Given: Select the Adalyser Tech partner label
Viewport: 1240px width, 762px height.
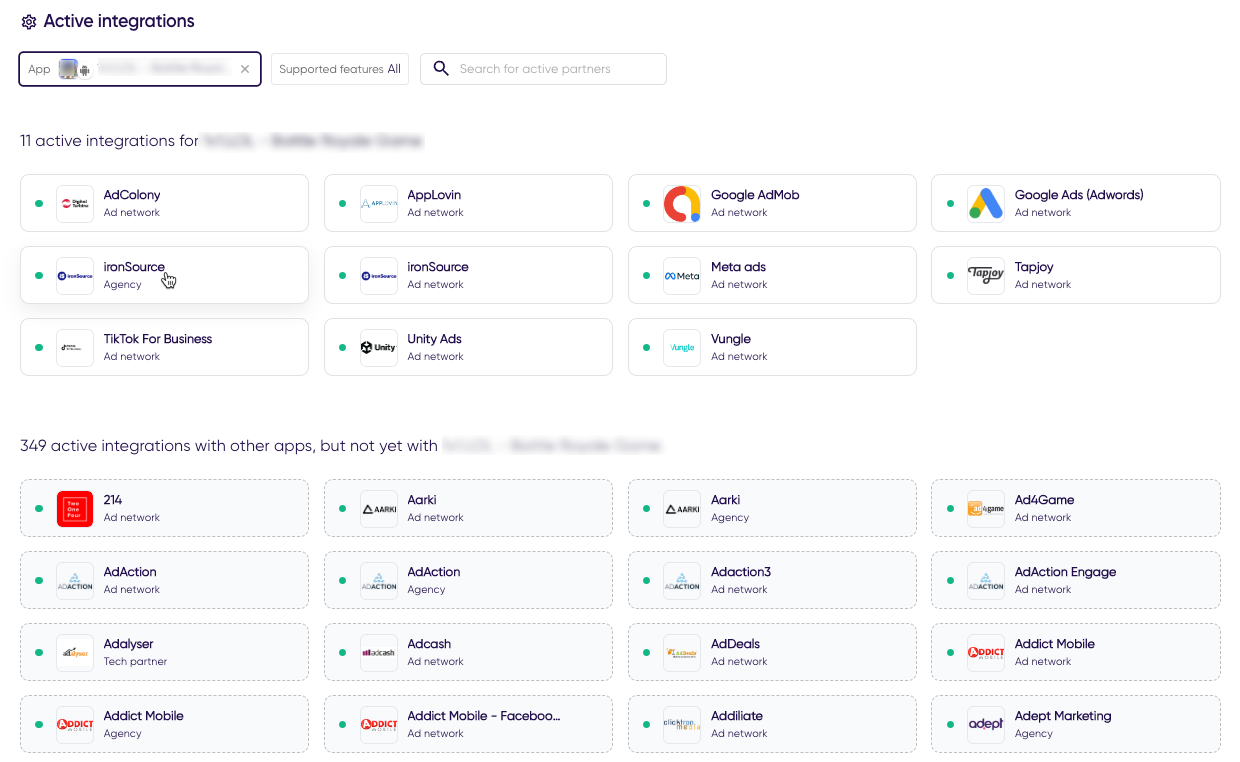Looking at the screenshot, I should (x=136, y=661).
